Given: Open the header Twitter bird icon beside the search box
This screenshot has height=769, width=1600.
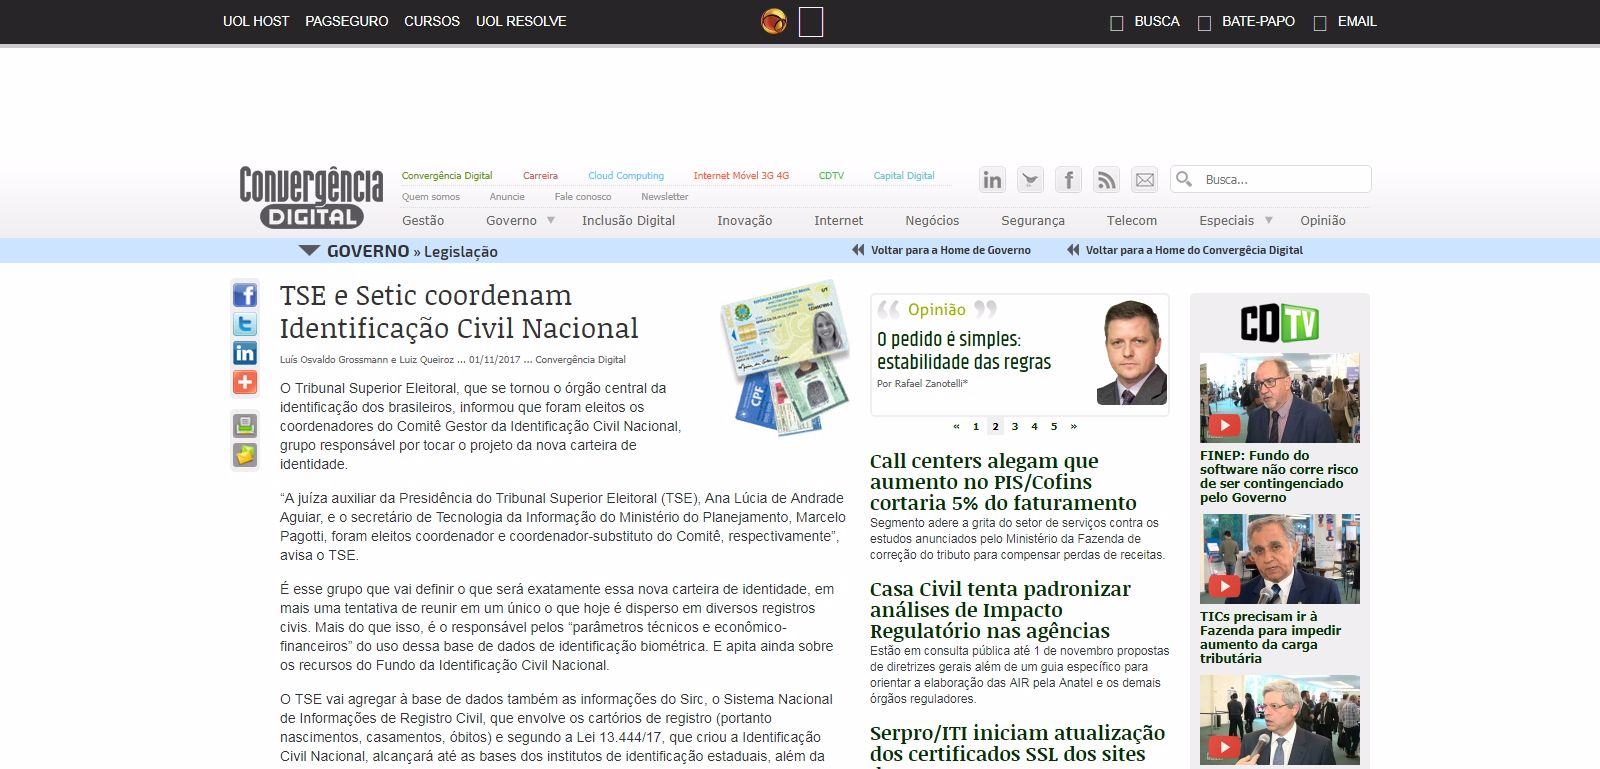Looking at the screenshot, I should click(x=1030, y=180).
